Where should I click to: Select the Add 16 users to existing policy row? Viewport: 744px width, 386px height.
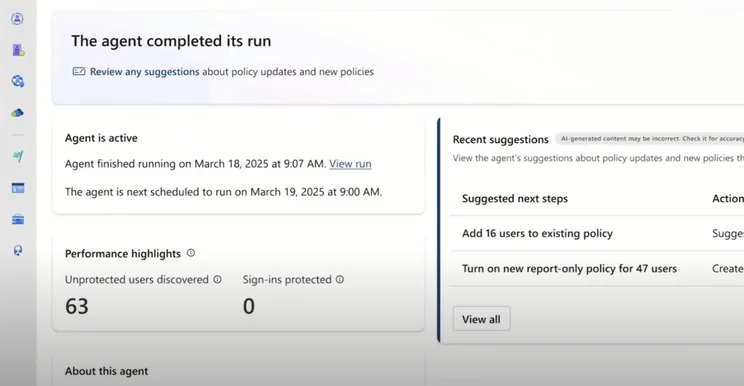597,233
